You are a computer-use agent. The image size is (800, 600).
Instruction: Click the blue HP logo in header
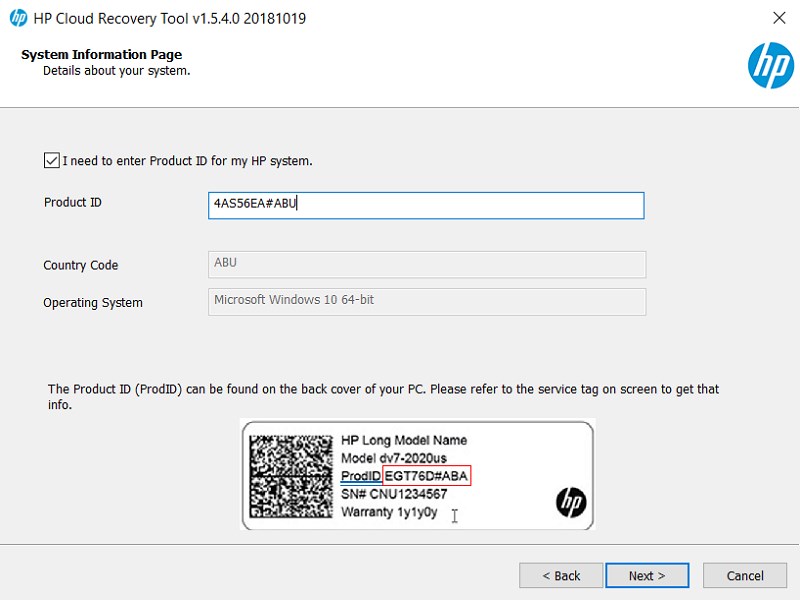[x=770, y=65]
